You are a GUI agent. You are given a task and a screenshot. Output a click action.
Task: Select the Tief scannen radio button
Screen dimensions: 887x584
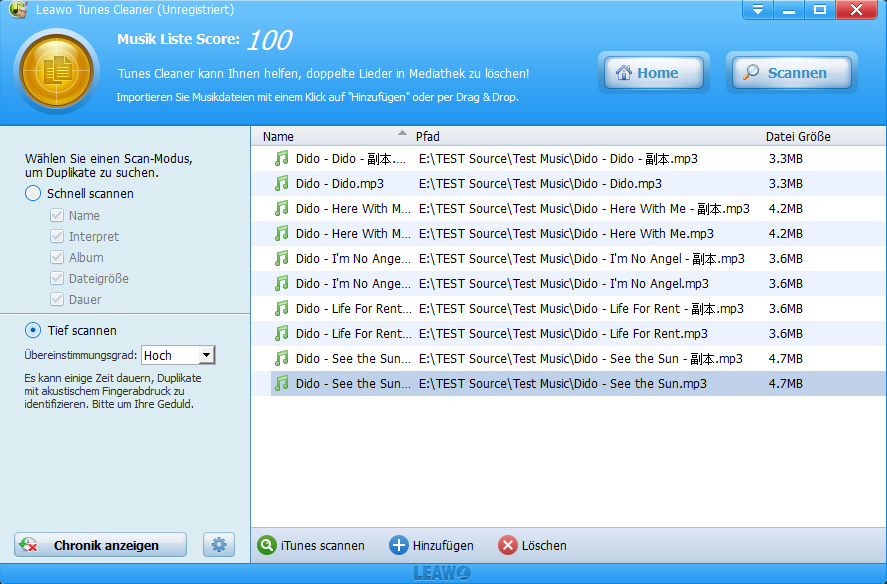(33, 330)
